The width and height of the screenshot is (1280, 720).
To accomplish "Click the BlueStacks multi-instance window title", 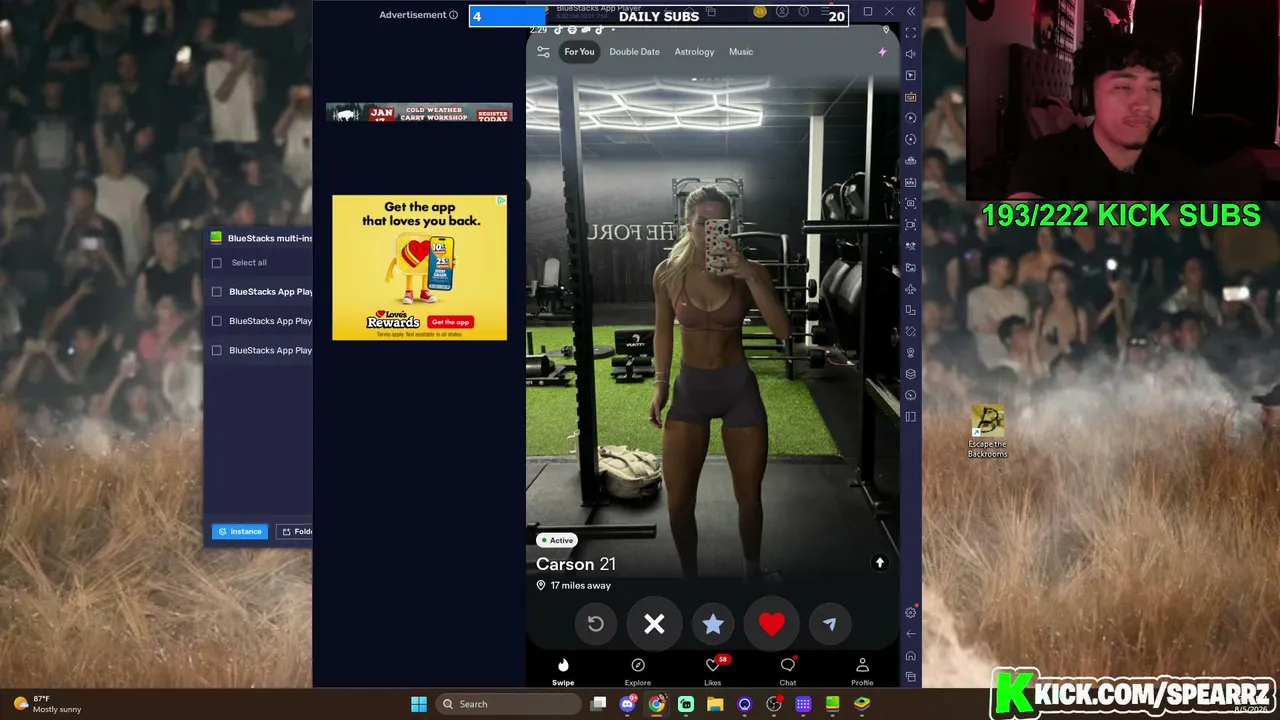I will 270,238.
